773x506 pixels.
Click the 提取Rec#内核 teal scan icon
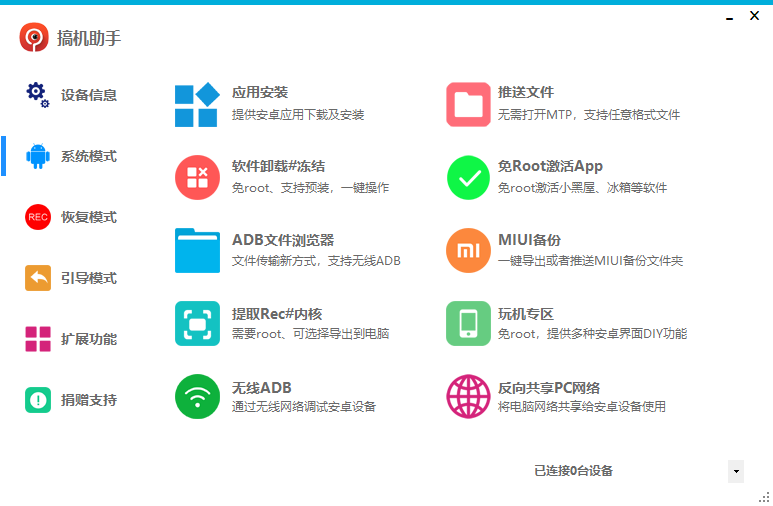click(x=197, y=324)
